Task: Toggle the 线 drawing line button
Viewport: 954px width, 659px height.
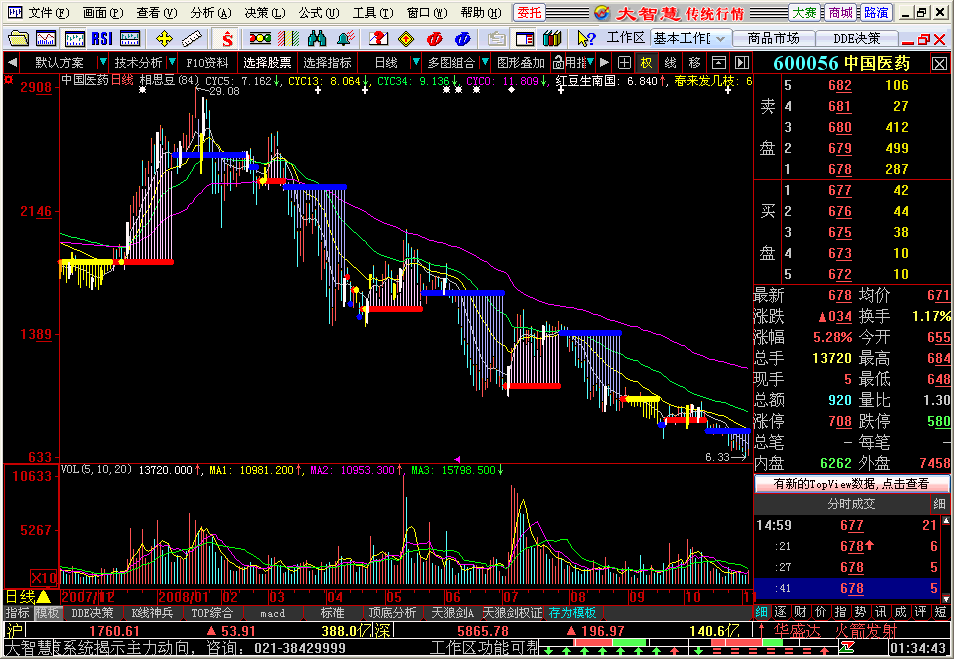Action: (670, 63)
